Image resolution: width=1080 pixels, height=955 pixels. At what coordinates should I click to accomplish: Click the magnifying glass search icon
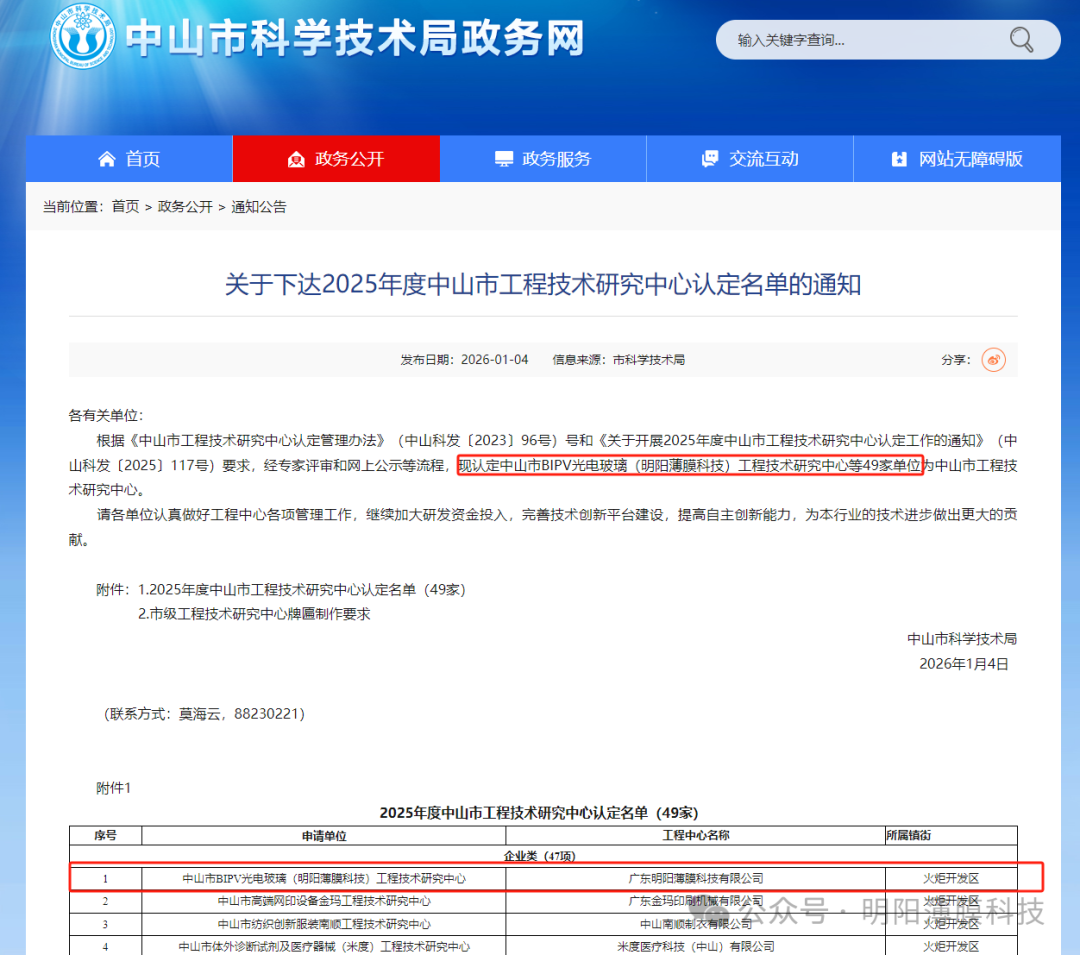point(1020,39)
